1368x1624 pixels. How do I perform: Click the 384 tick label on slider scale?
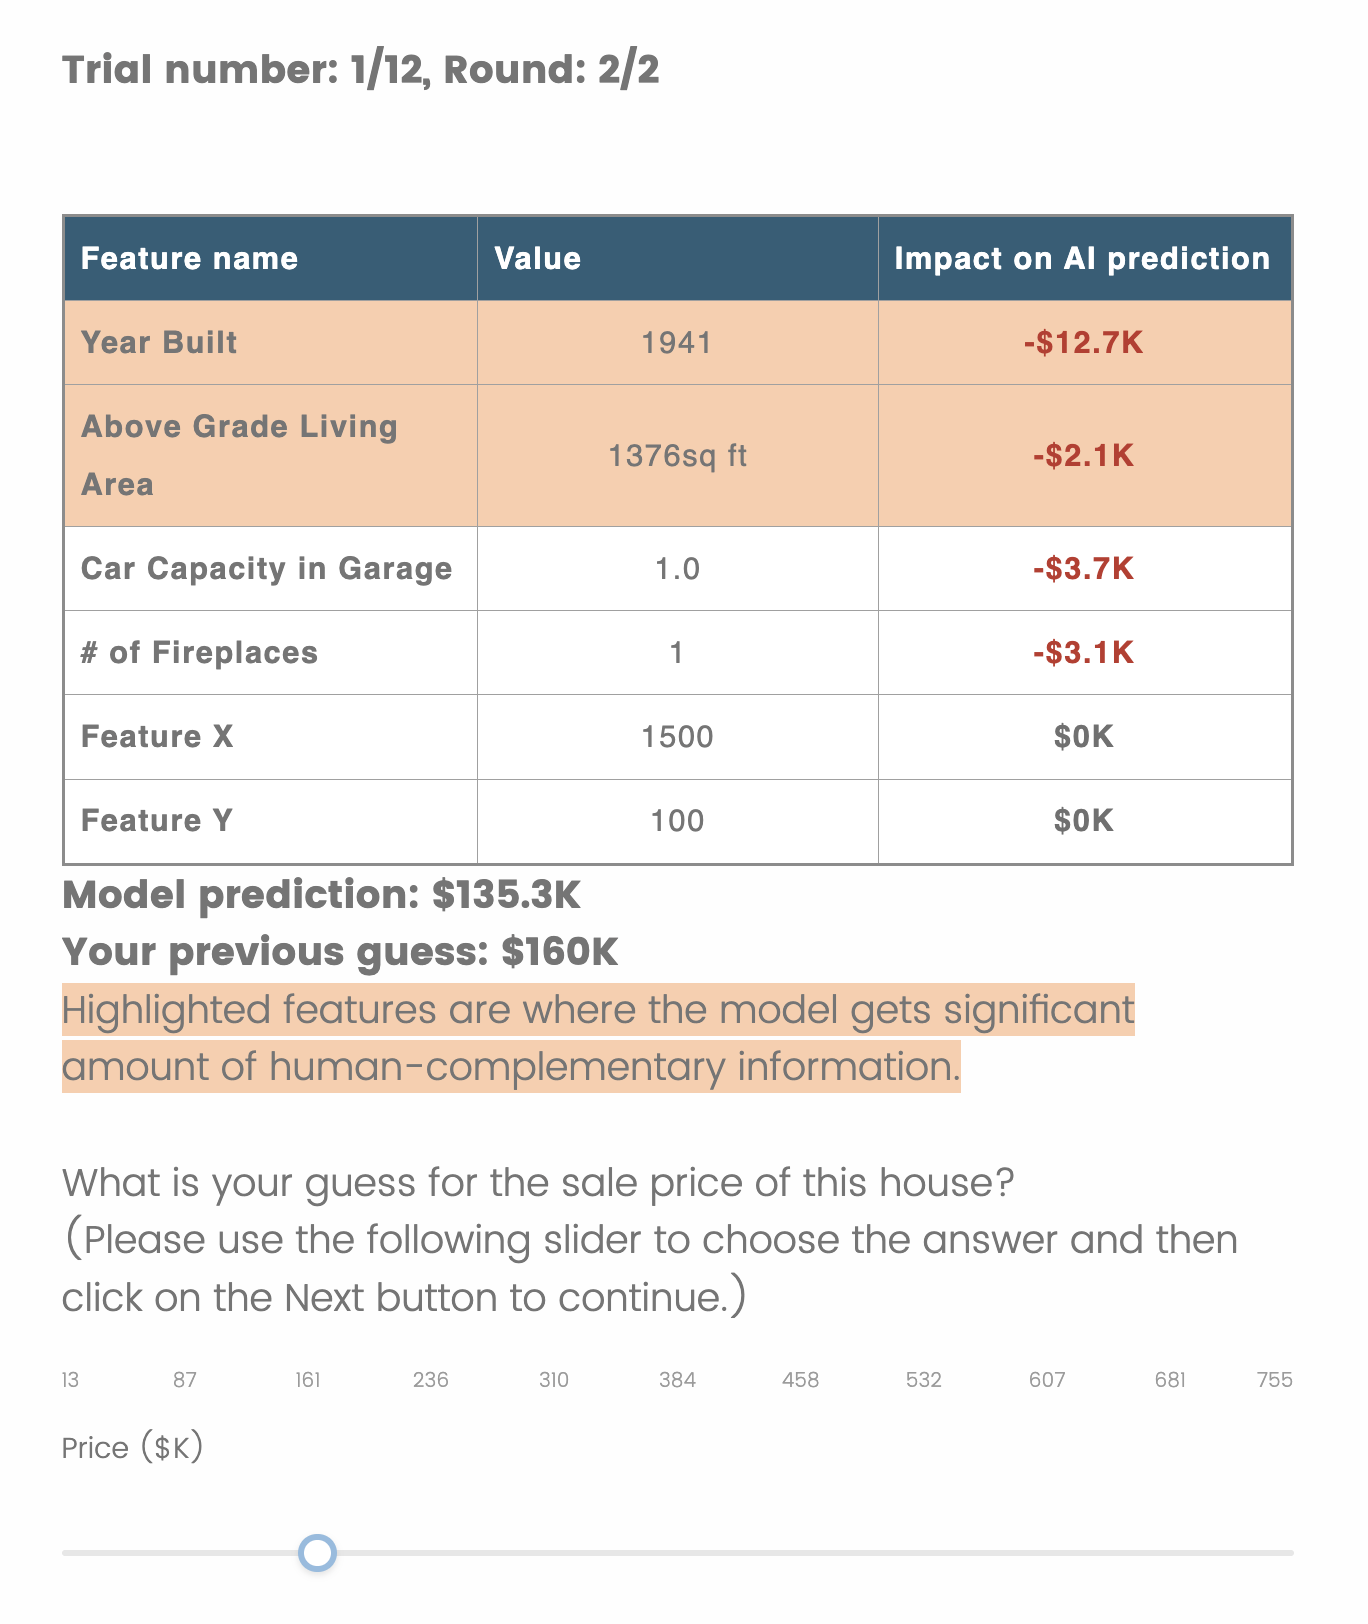click(677, 1380)
